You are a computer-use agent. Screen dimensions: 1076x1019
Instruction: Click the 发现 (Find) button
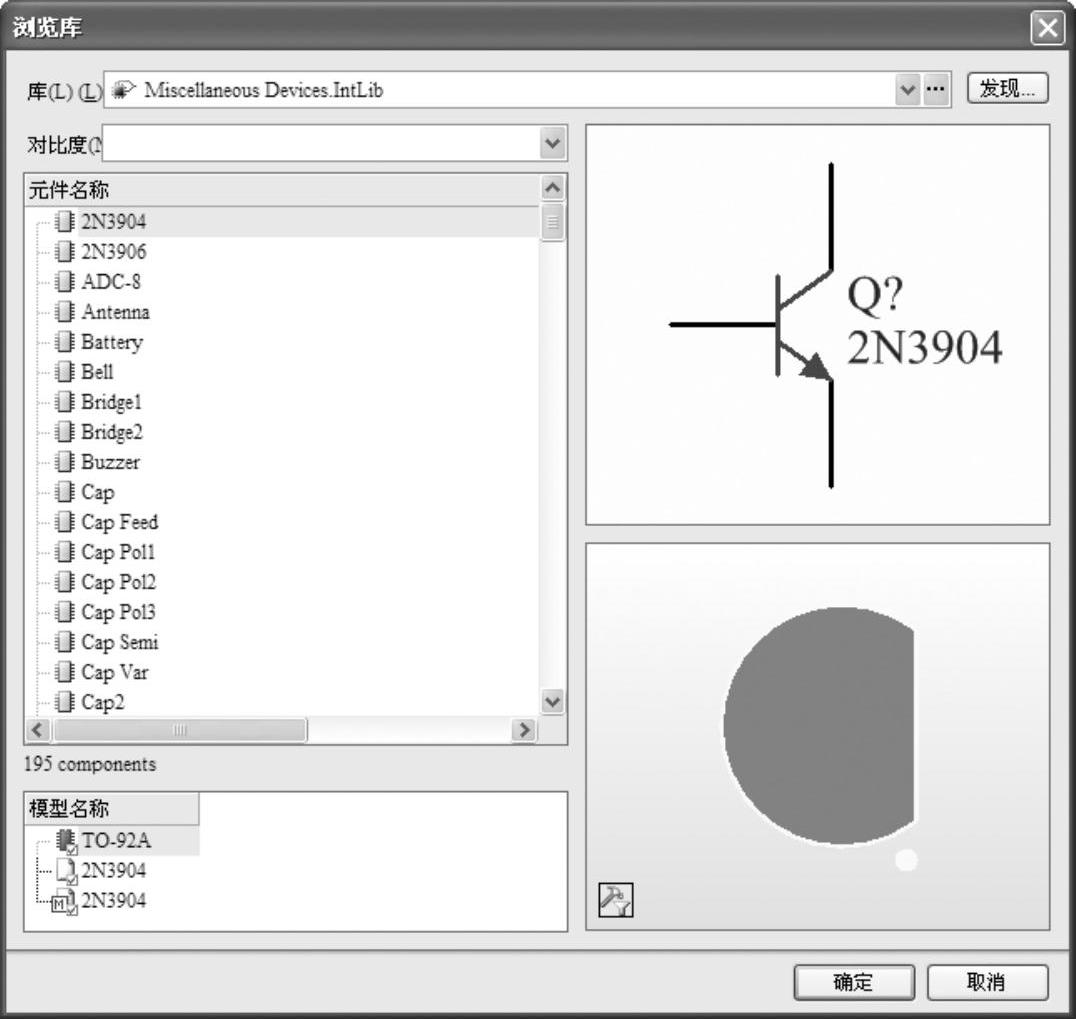pos(1007,89)
